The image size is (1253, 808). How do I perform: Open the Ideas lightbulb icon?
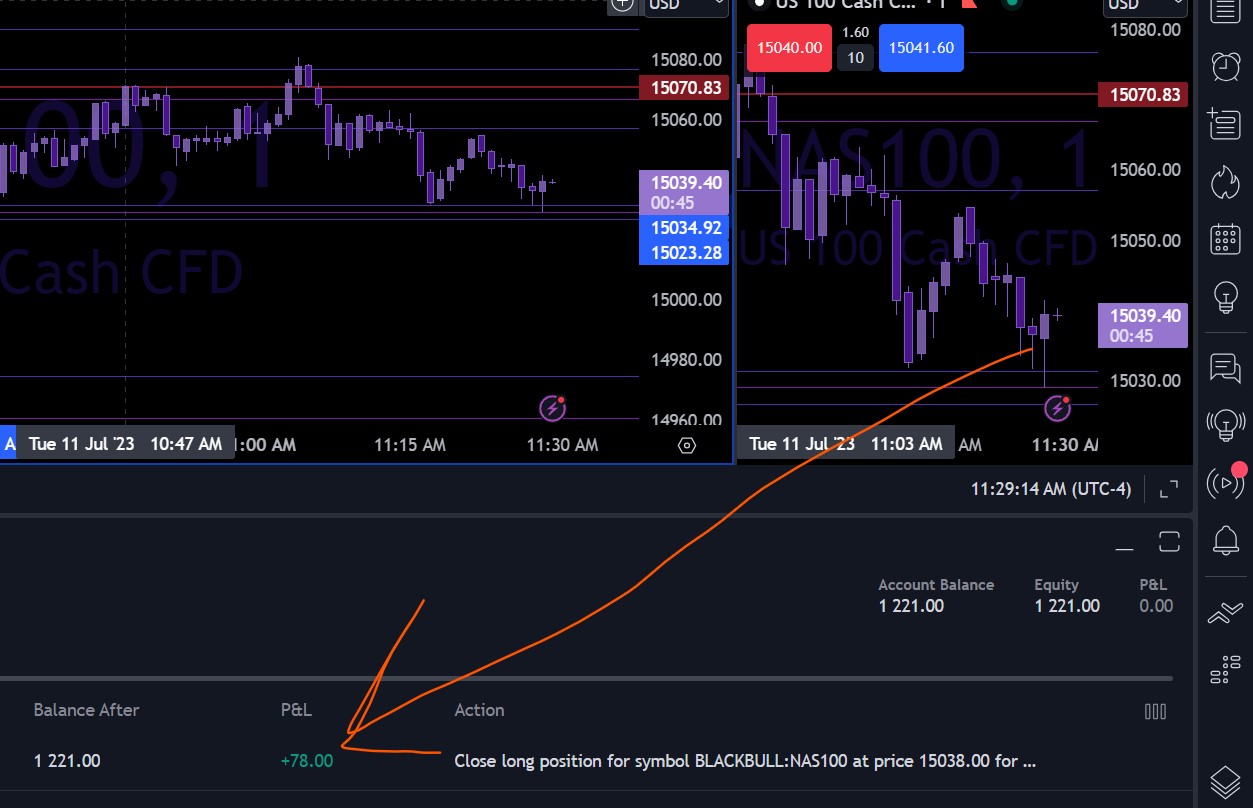coord(1225,297)
